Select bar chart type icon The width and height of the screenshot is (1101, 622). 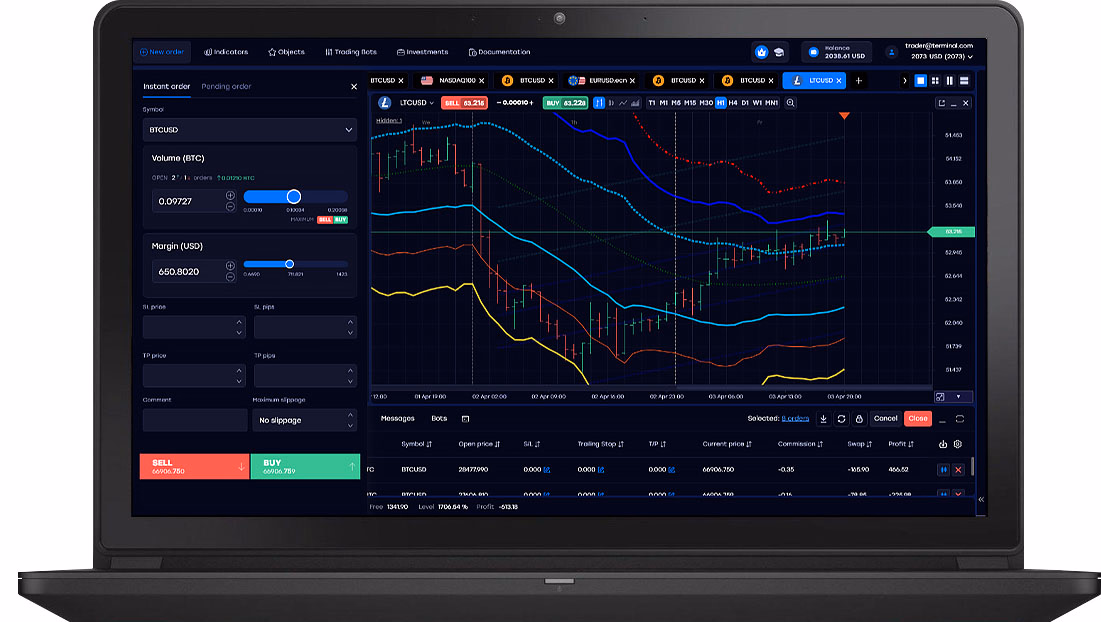599,102
